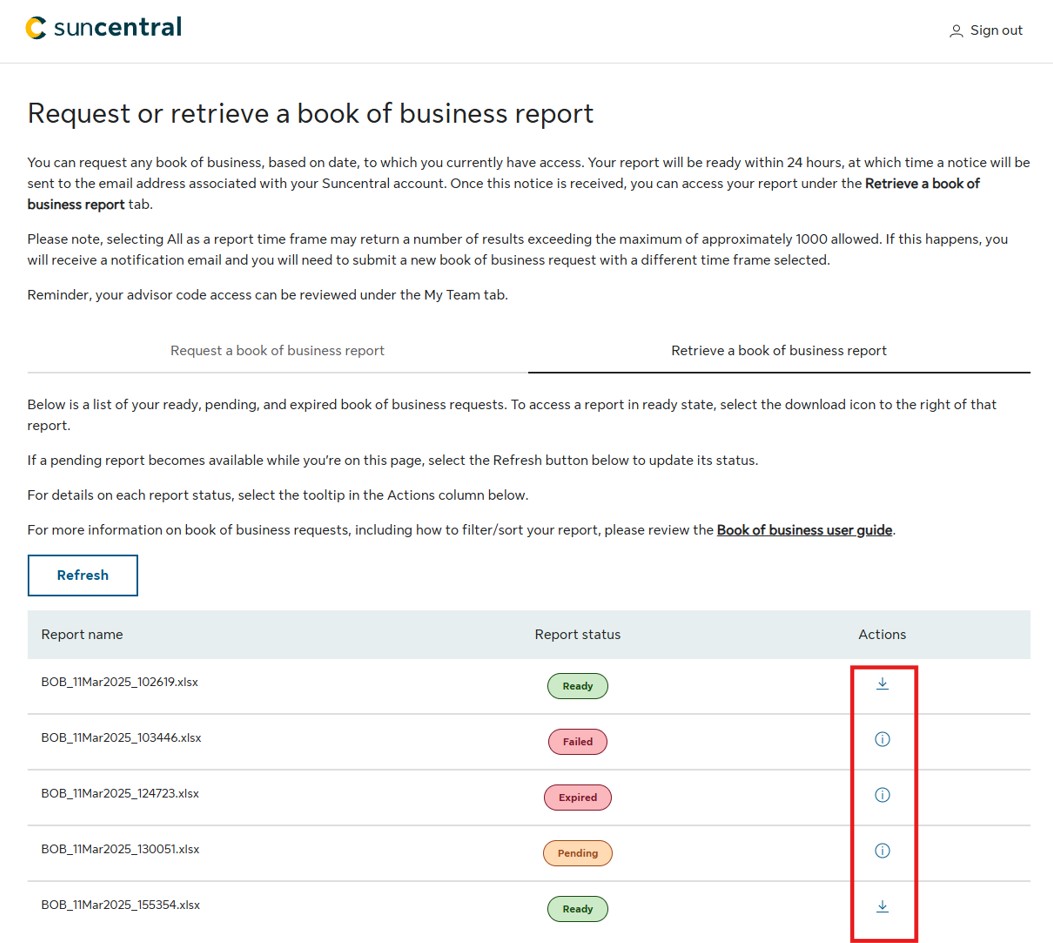
Task: Click the Pending status badge
Action: pyautogui.click(x=577, y=853)
